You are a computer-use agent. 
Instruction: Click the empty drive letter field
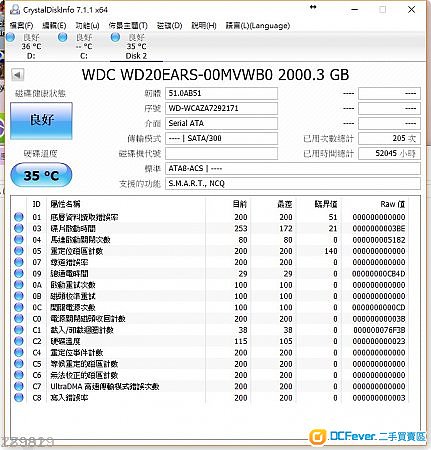(221, 153)
